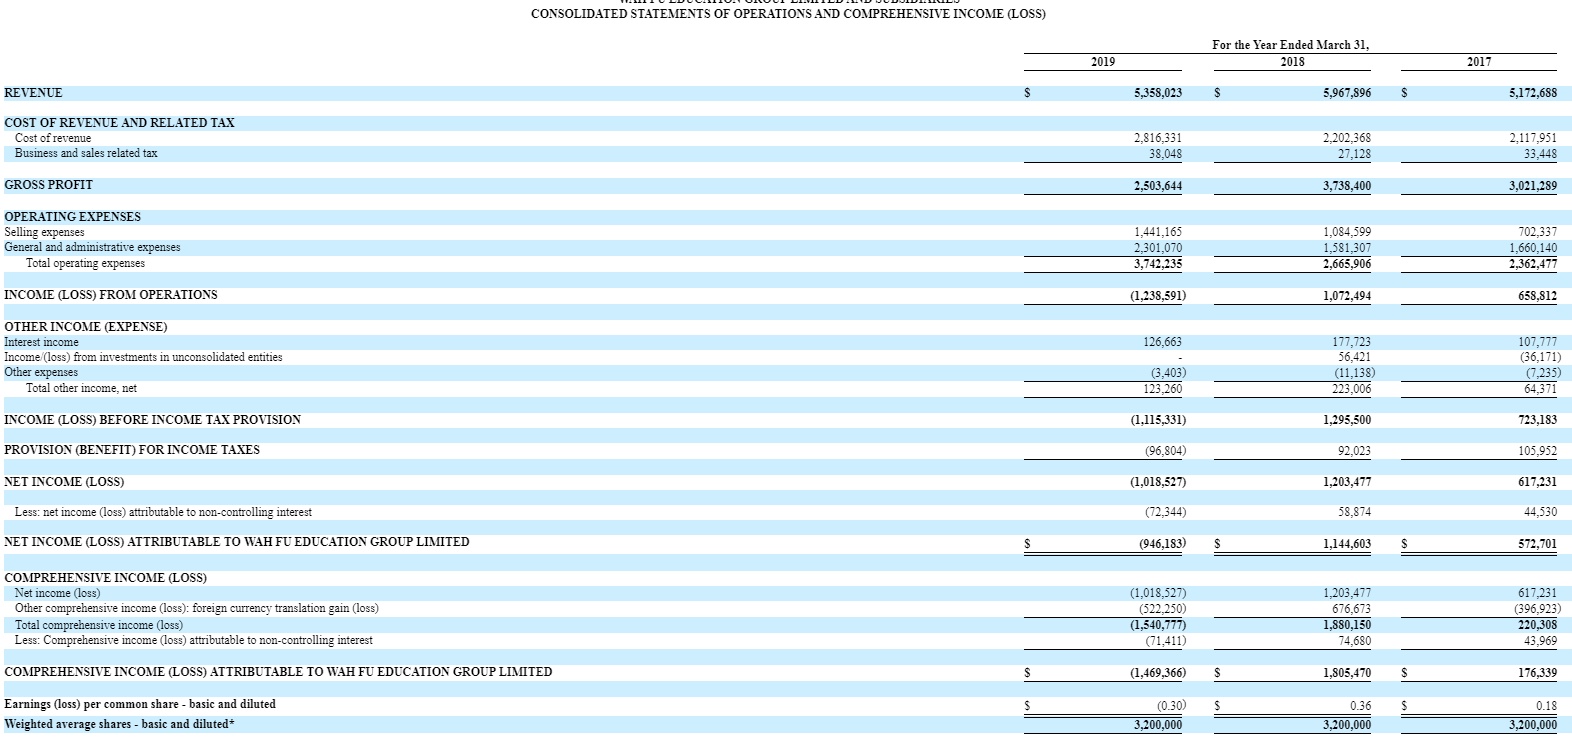Select 'NET INCOME (LOSS) ATTRIBUTABLE TO WAH FU' label

click(237, 542)
